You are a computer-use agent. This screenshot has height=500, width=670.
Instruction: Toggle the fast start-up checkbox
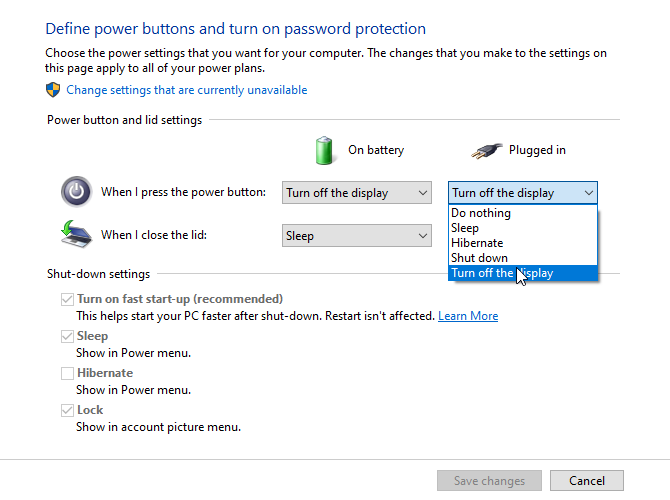pyautogui.click(x=68, y=299)
